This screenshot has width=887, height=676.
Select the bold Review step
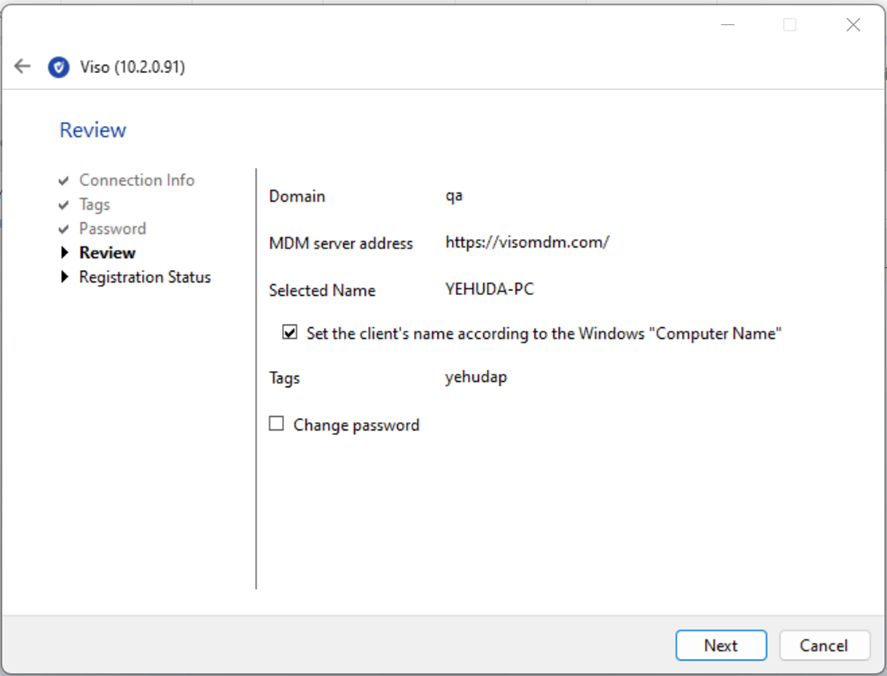tap(107, 253)
